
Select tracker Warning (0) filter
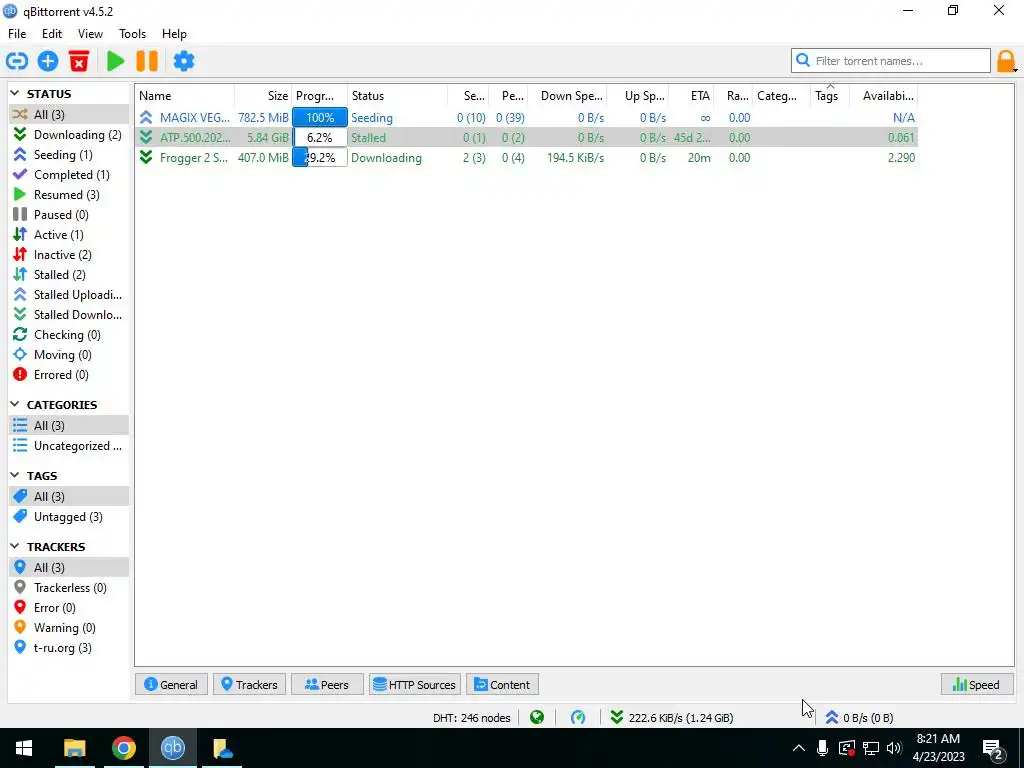(x=69, y=628)
